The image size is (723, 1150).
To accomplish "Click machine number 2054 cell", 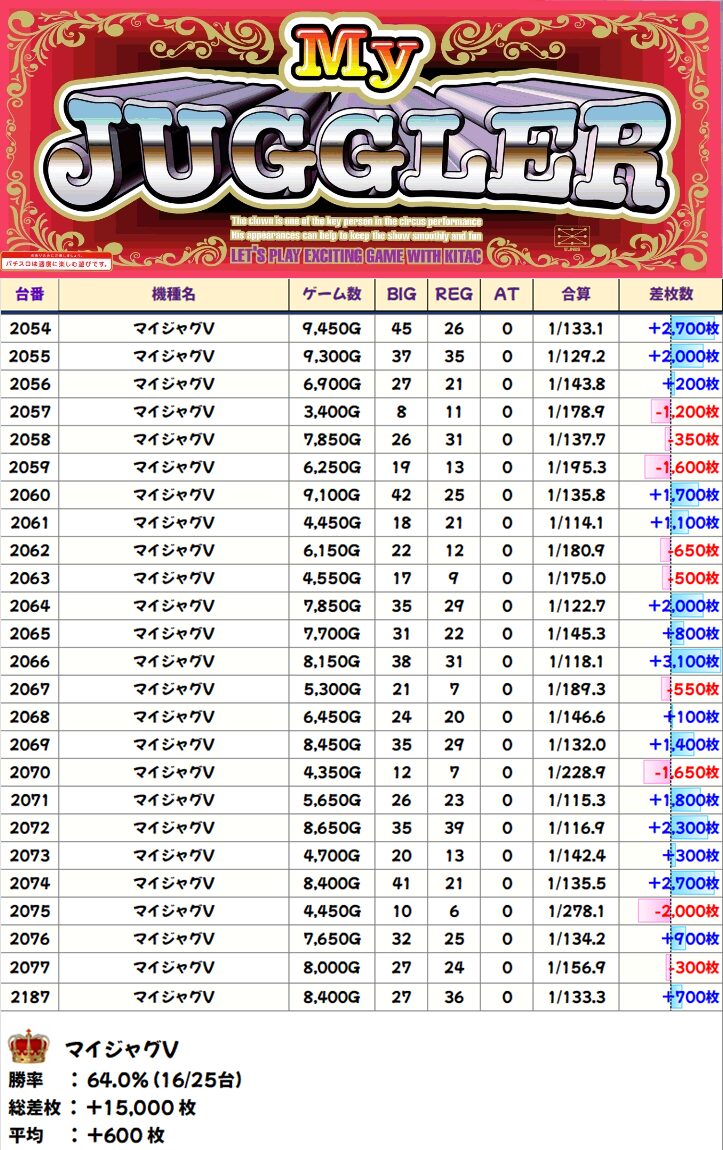I will 30,329.
